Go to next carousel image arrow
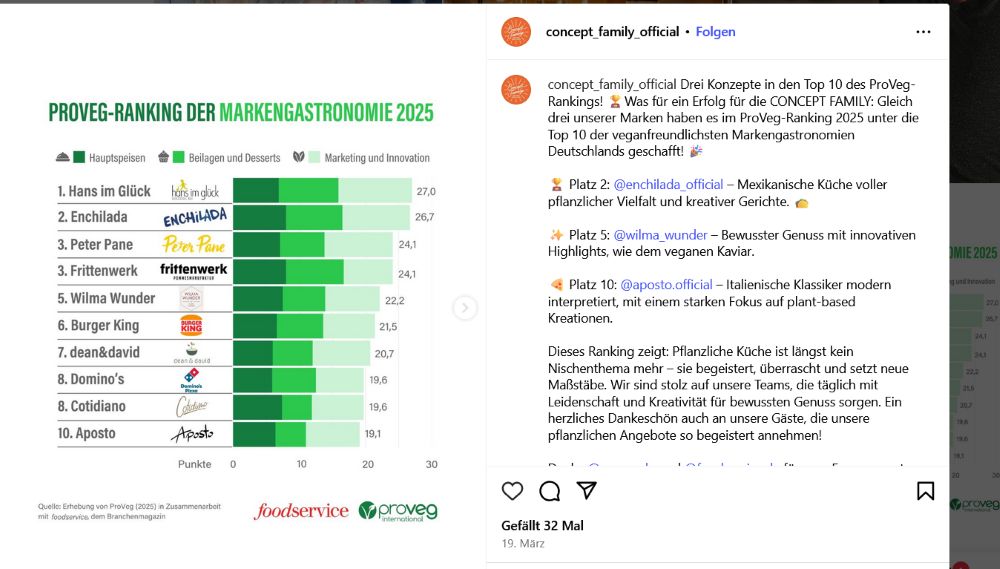This screenshot has height=569, width=1000. pyautogui.click(x=465, y=308)
